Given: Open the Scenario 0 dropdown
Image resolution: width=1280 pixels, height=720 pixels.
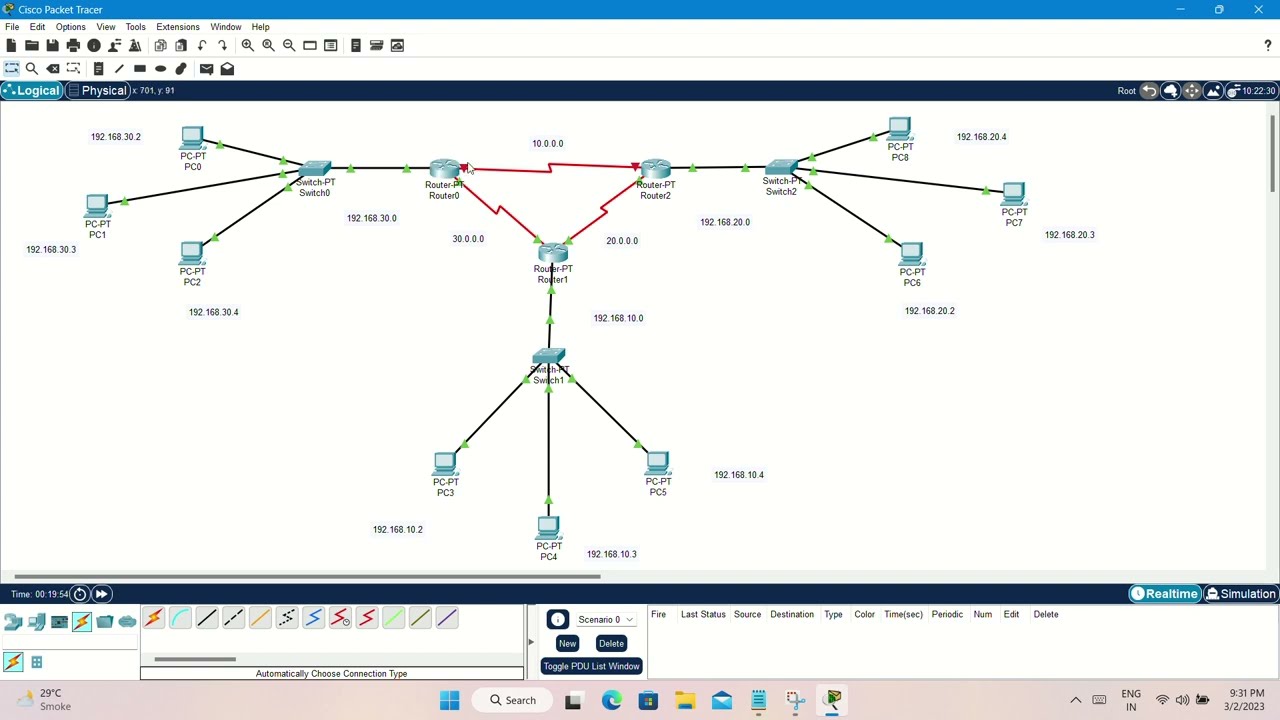Looking at the screenshot, I should click(x=606, y=620).
